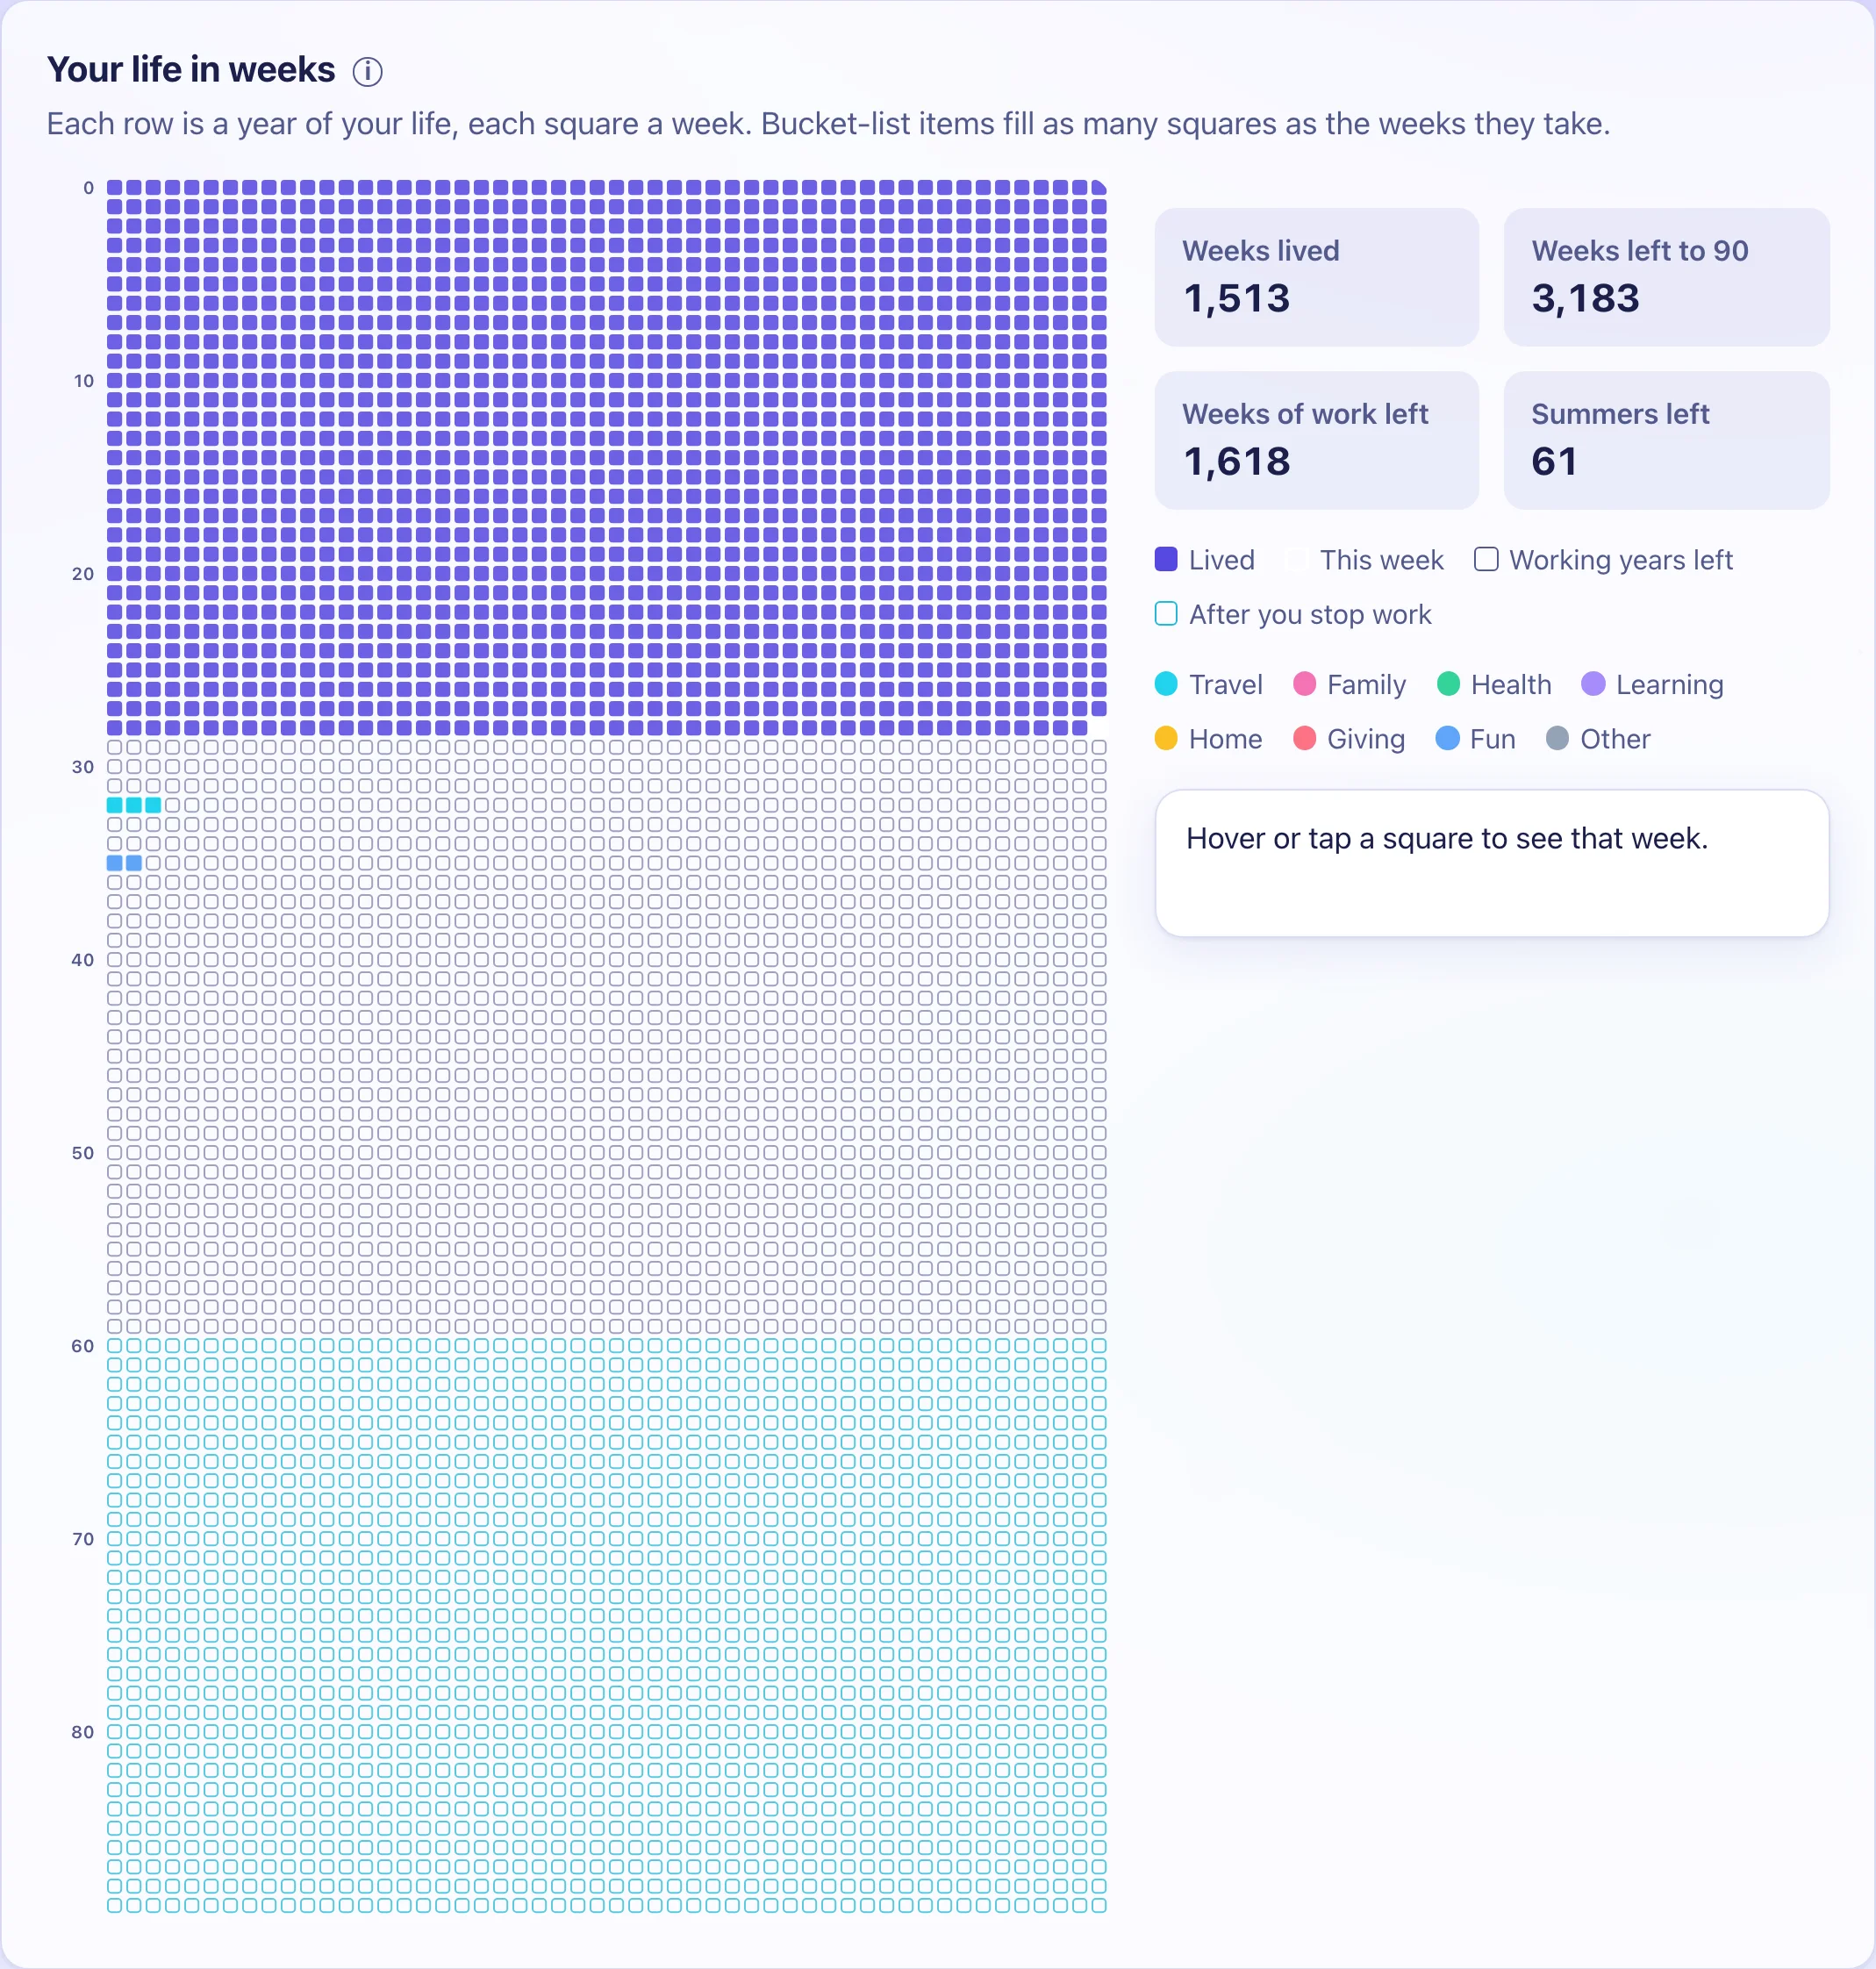Select the Health category dot
The height and width of the screenshot is (1969, 1876).
point(1448,684)
